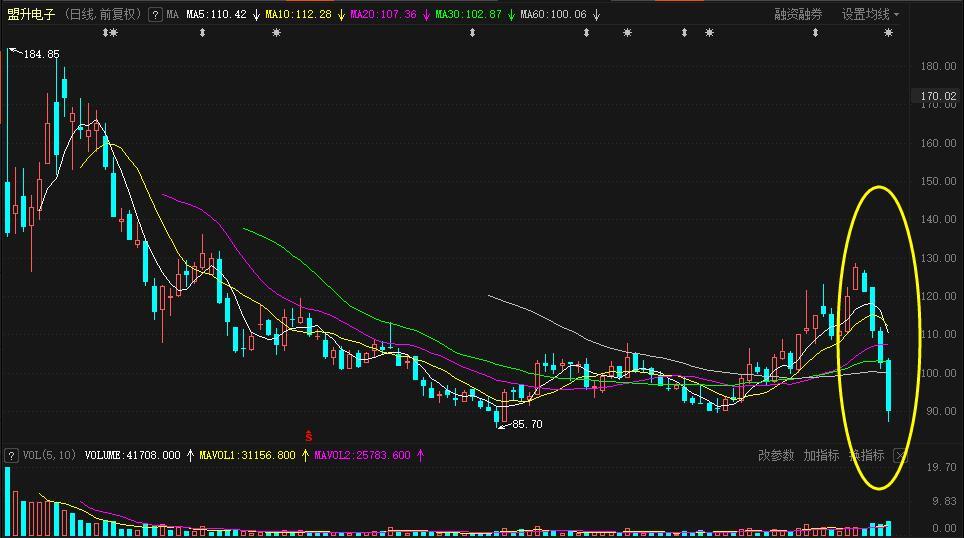Open the 日线 前复权 period selector
Image resolution: width=964 pixels, height=538 pixels.
point(103,15)
